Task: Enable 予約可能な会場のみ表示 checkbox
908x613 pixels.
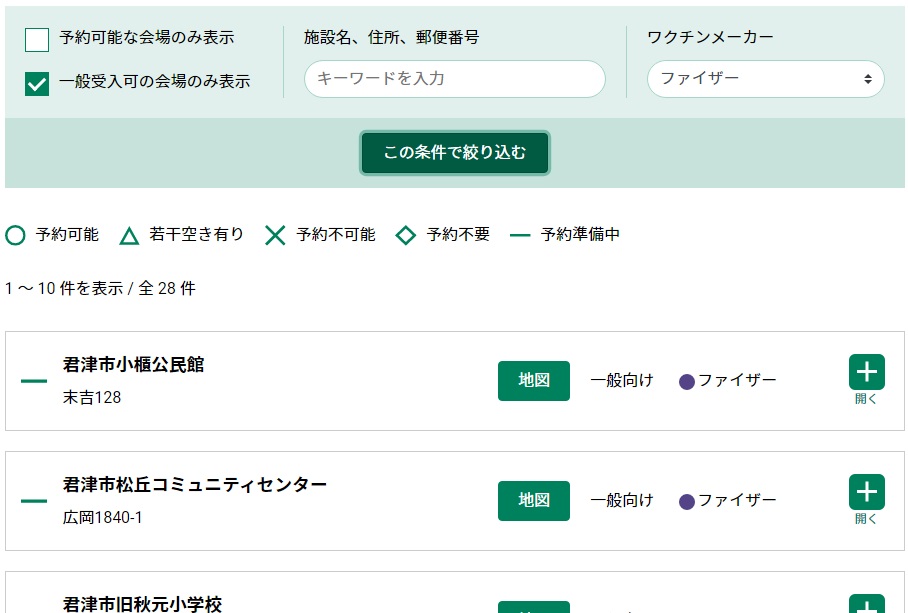Action: (37, 40)
